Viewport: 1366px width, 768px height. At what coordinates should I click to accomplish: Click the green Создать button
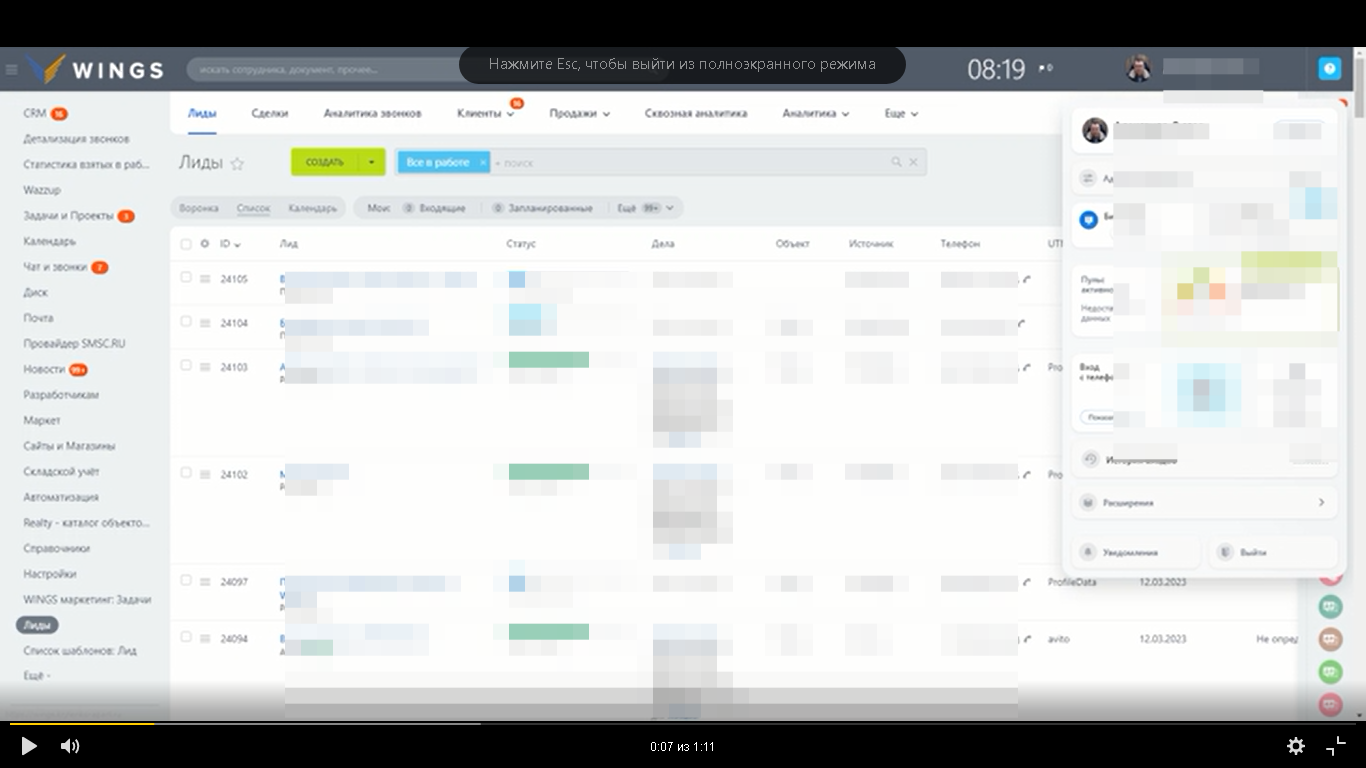pos(325,162)
